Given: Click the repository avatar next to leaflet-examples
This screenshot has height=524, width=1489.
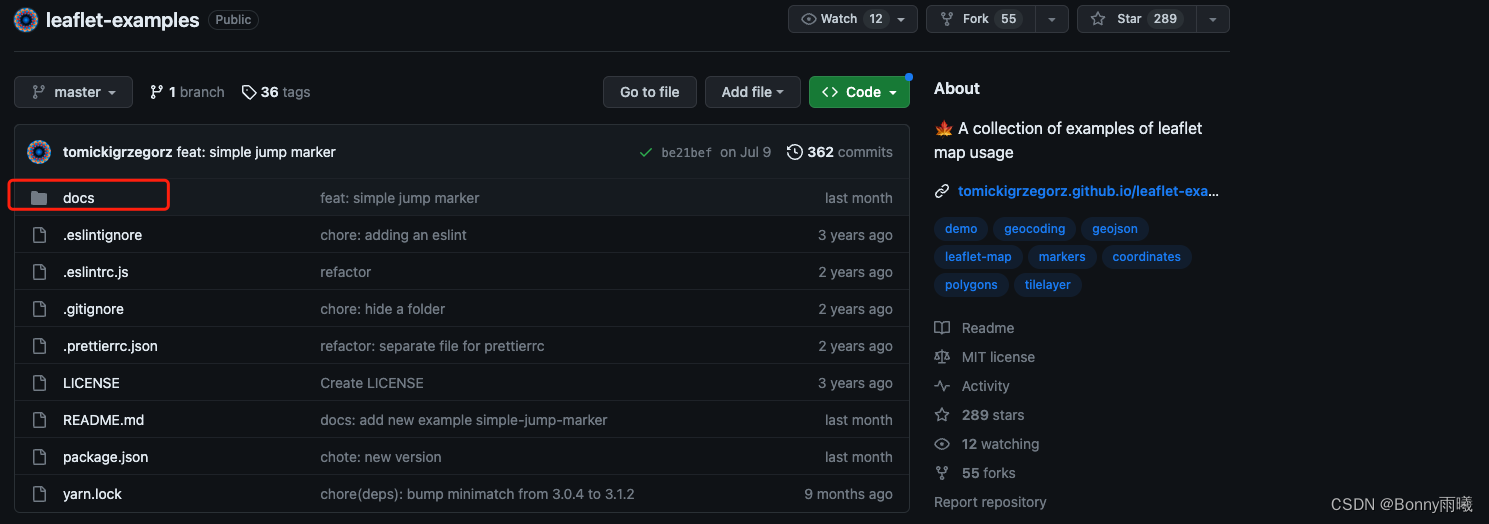Looking at the screenshot, I should (x=26, y=19).
